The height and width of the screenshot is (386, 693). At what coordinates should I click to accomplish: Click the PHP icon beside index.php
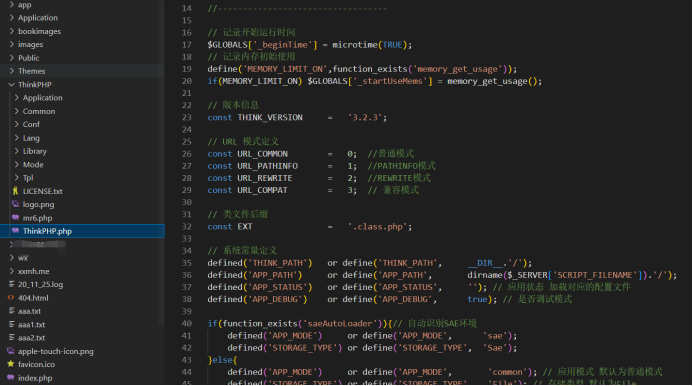tap(11, 378)
